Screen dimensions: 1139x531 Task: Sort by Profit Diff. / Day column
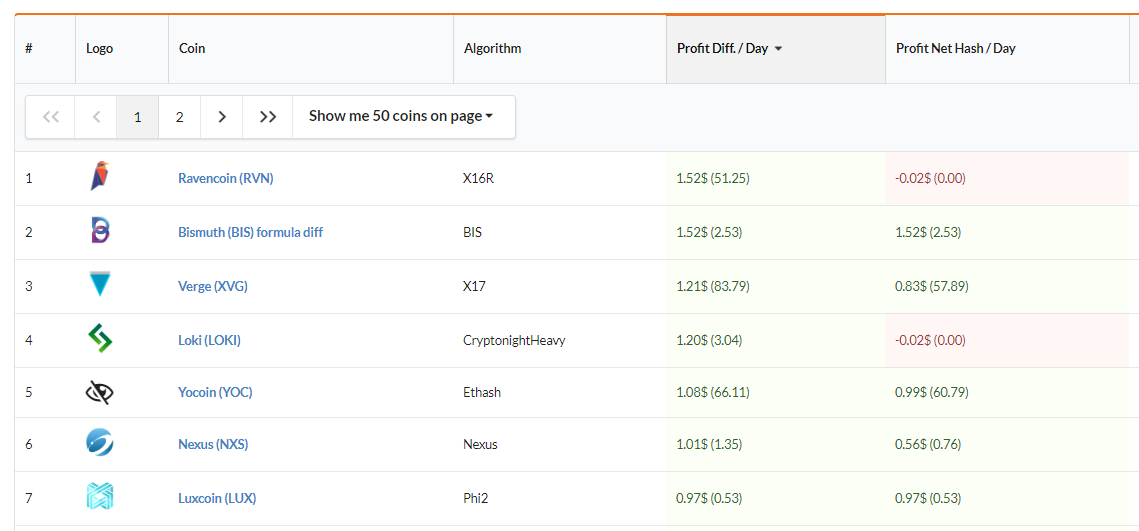[x=776, y=49]
